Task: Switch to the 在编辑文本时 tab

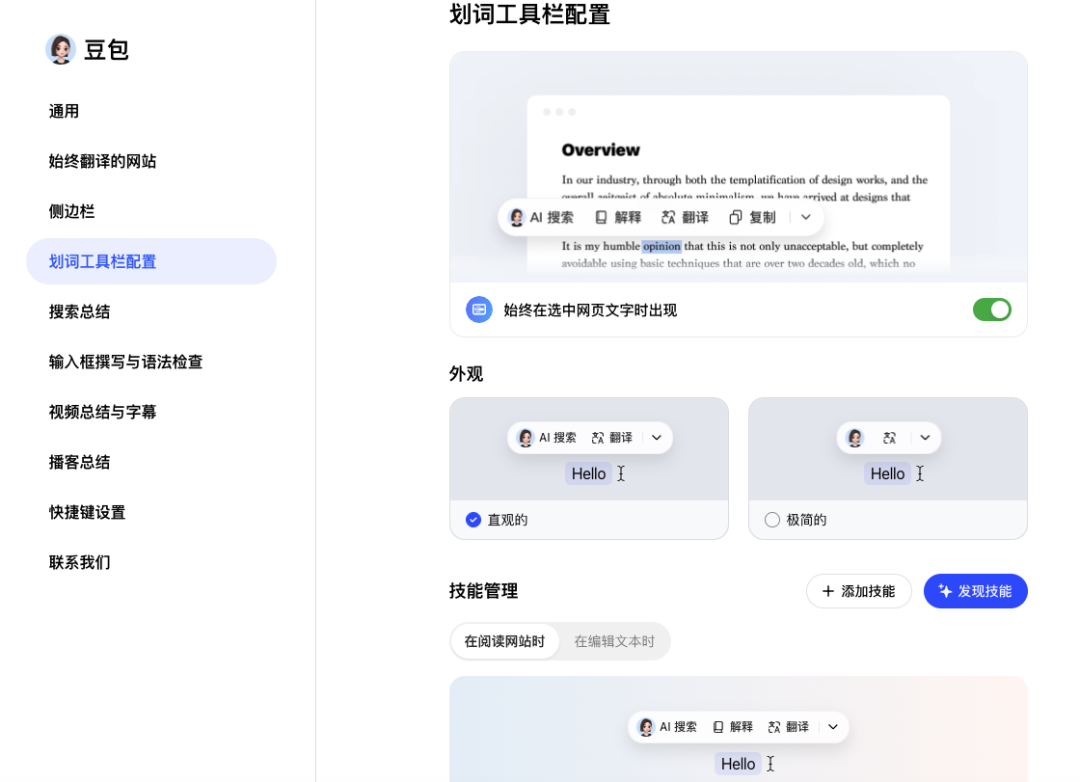Action: pos(614,642)
